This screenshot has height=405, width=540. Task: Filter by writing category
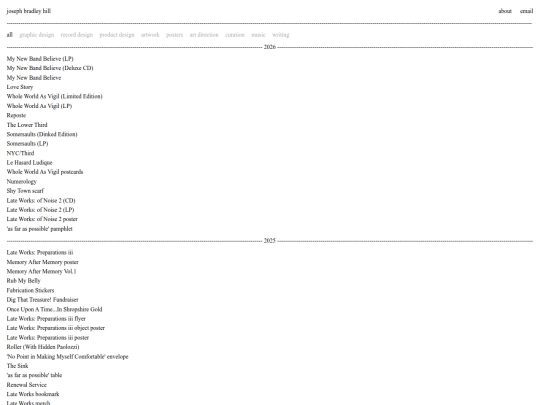(x=281, y=35)
